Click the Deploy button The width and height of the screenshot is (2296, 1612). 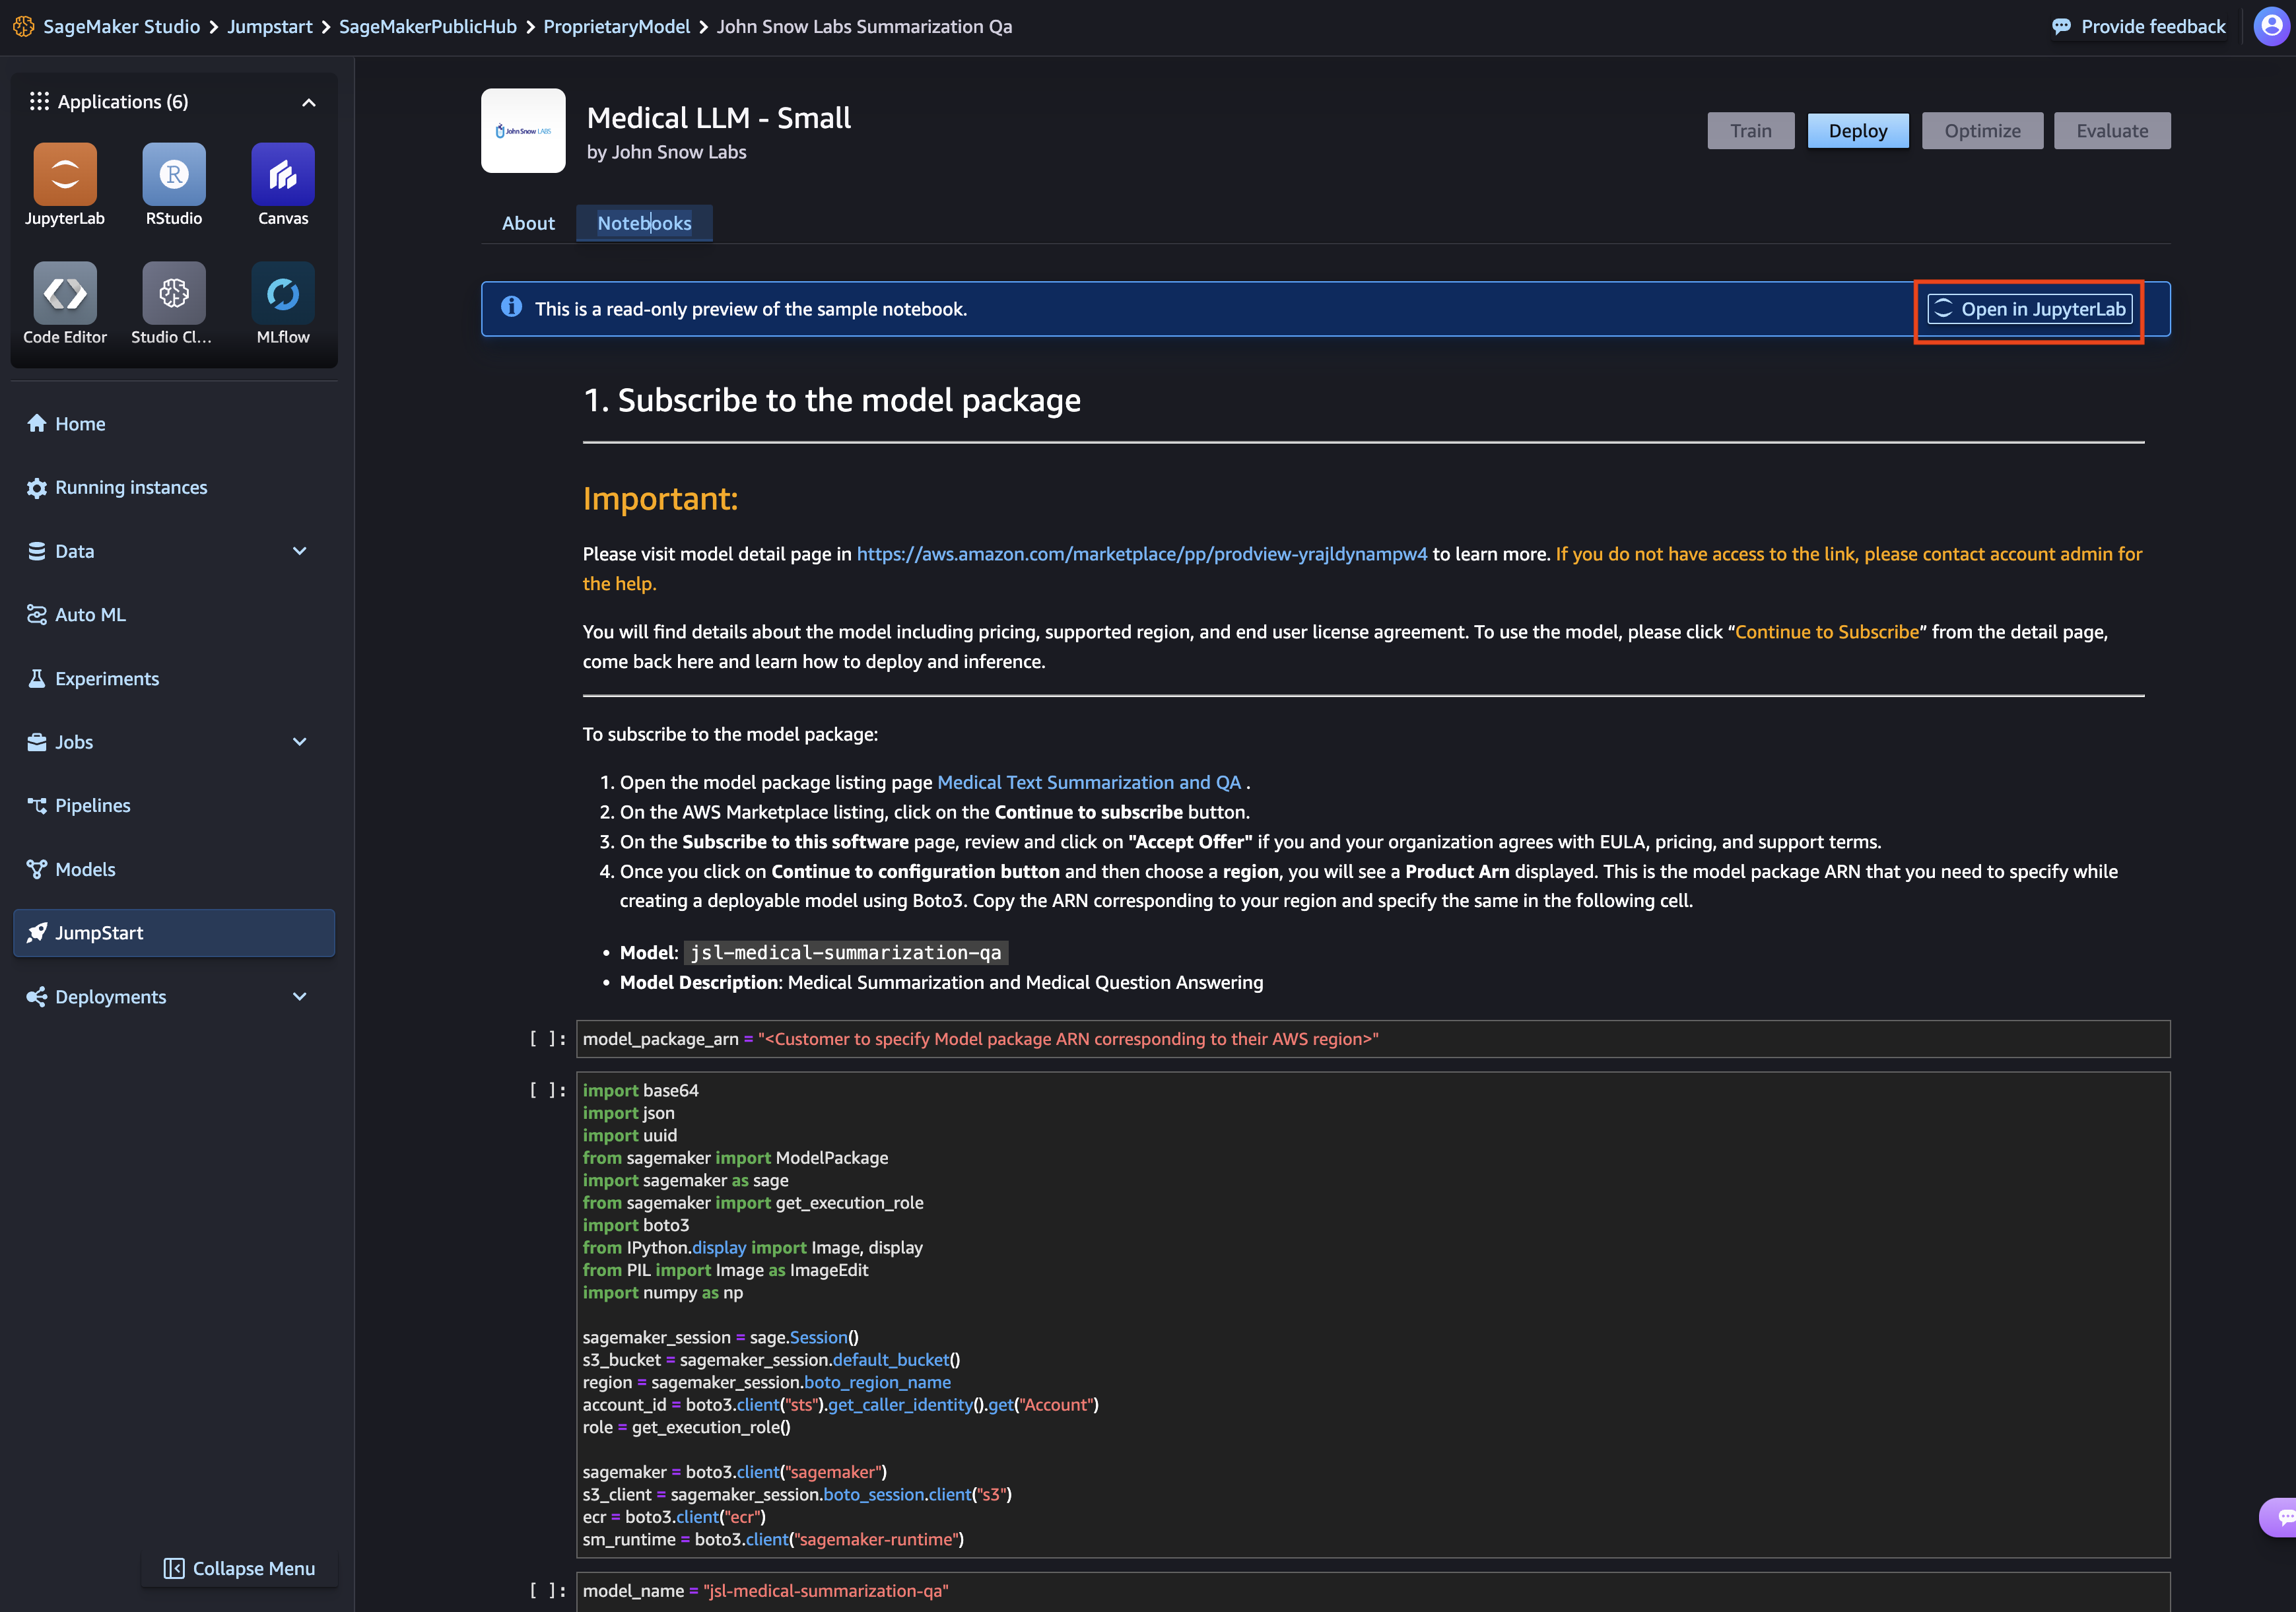click(x=1857, y=131)
